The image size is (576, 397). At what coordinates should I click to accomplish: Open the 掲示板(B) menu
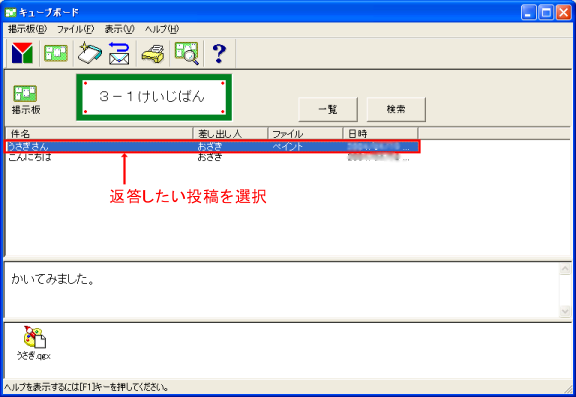point(28,29)
